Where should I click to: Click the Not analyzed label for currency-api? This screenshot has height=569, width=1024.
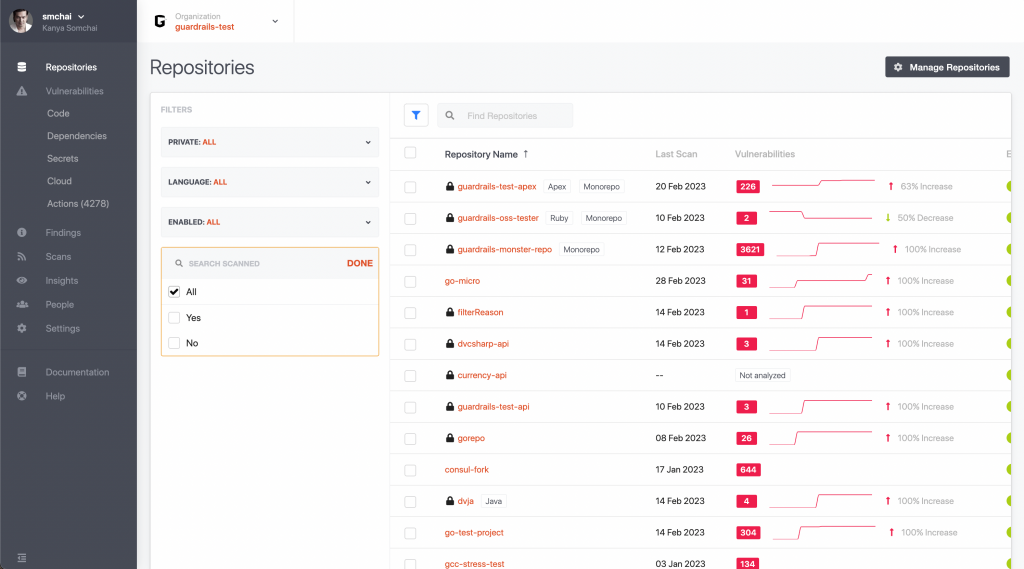click(762, 375)
